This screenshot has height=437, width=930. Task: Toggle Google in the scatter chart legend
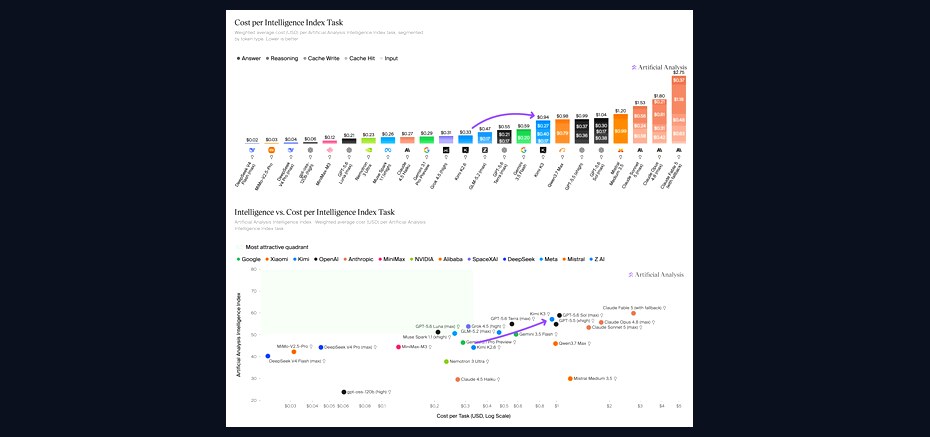249,259
